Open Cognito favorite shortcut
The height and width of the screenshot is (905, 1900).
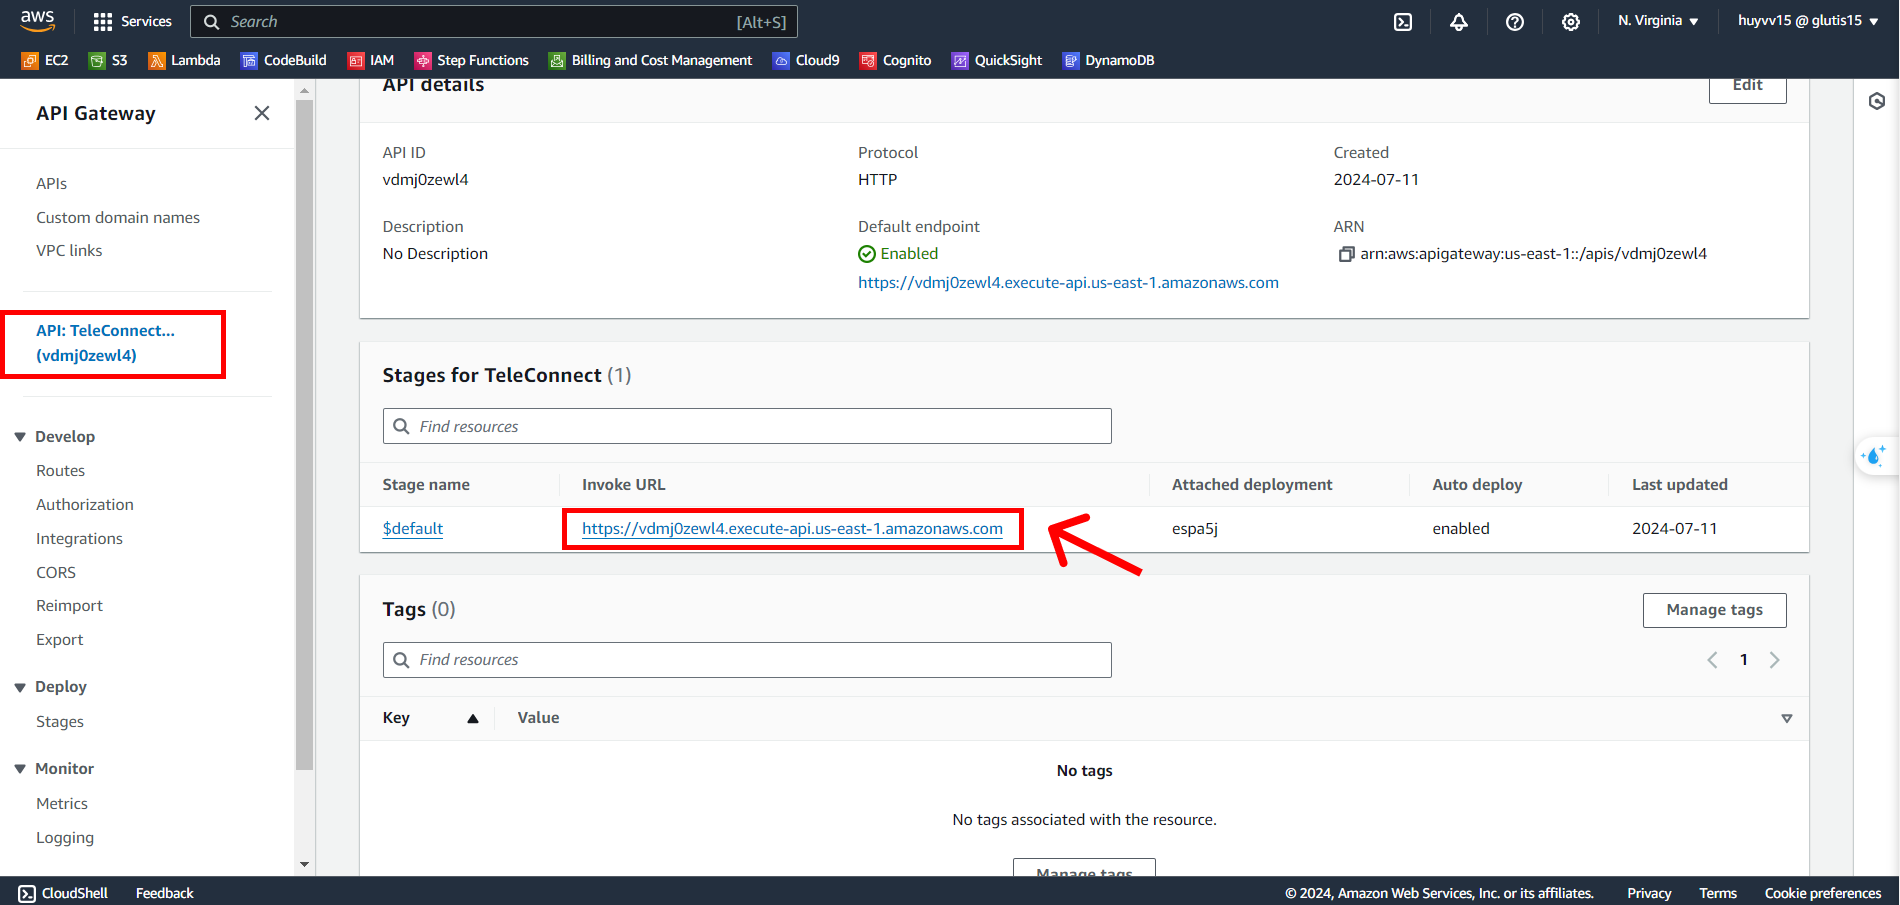tap(896, 60)
